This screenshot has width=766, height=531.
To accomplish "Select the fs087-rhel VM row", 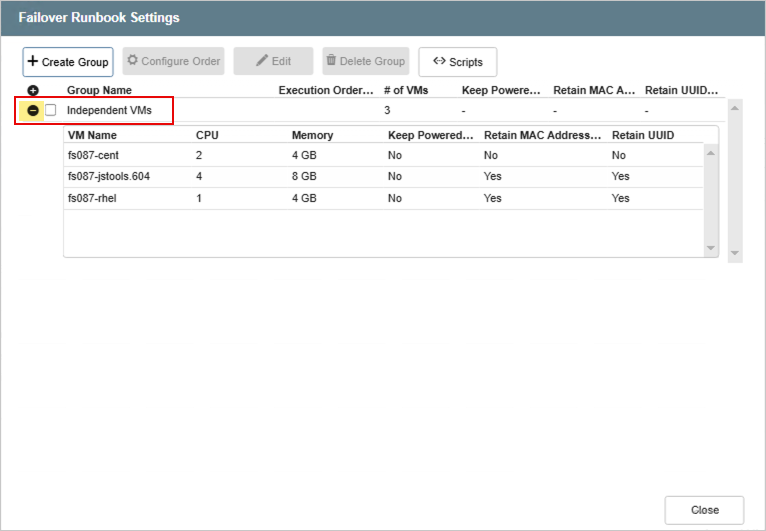I will (x=92, y=198).
